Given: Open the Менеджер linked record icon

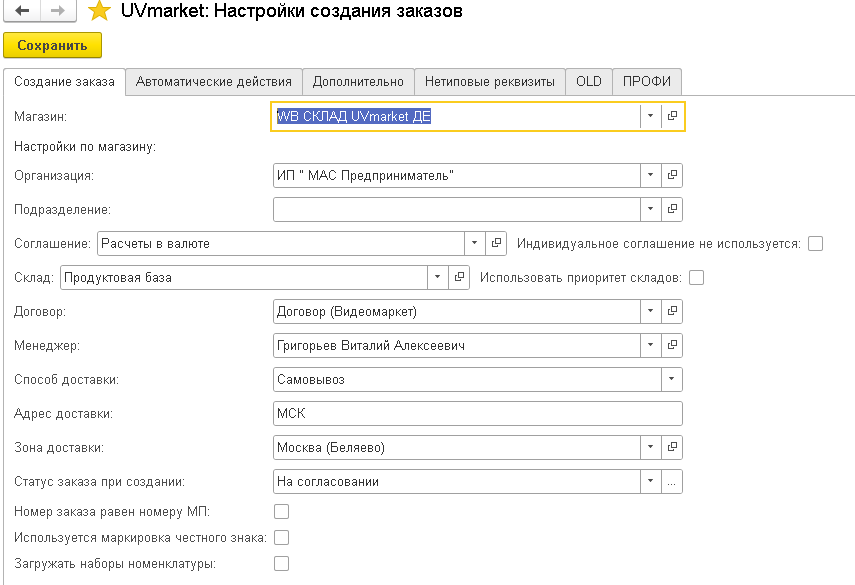Looking at the screenshot, I should coord(672,345).
